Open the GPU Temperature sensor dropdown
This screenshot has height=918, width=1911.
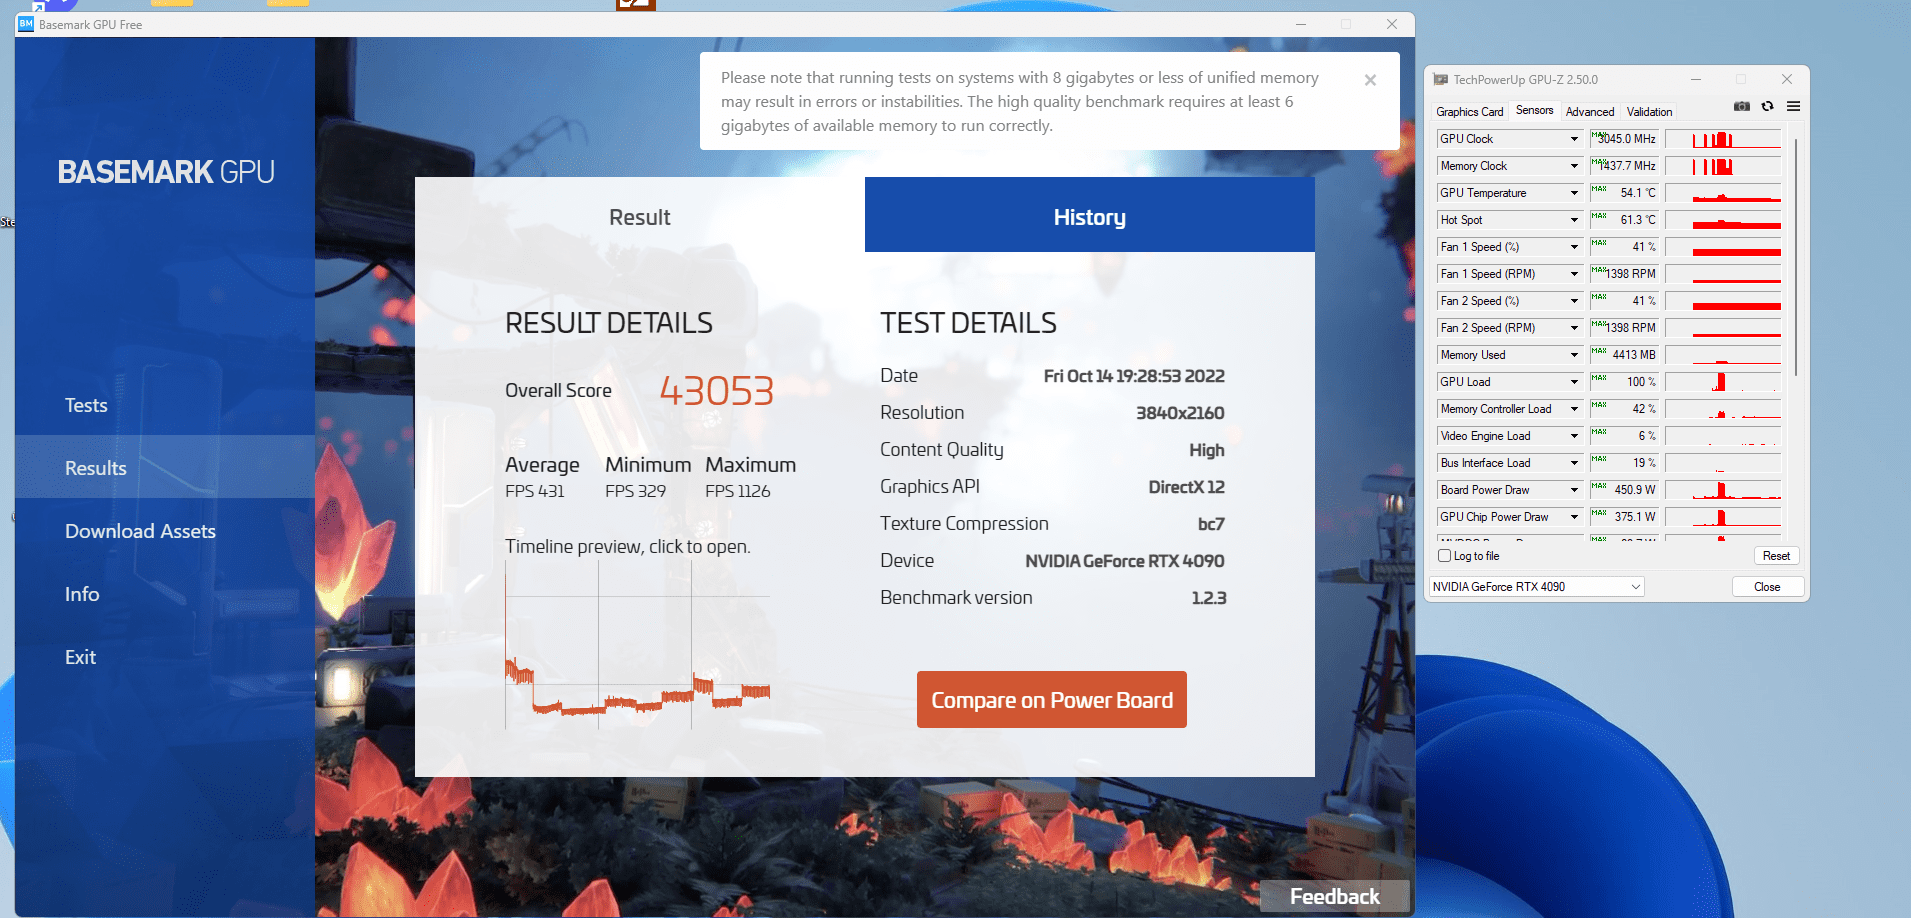1574,193
